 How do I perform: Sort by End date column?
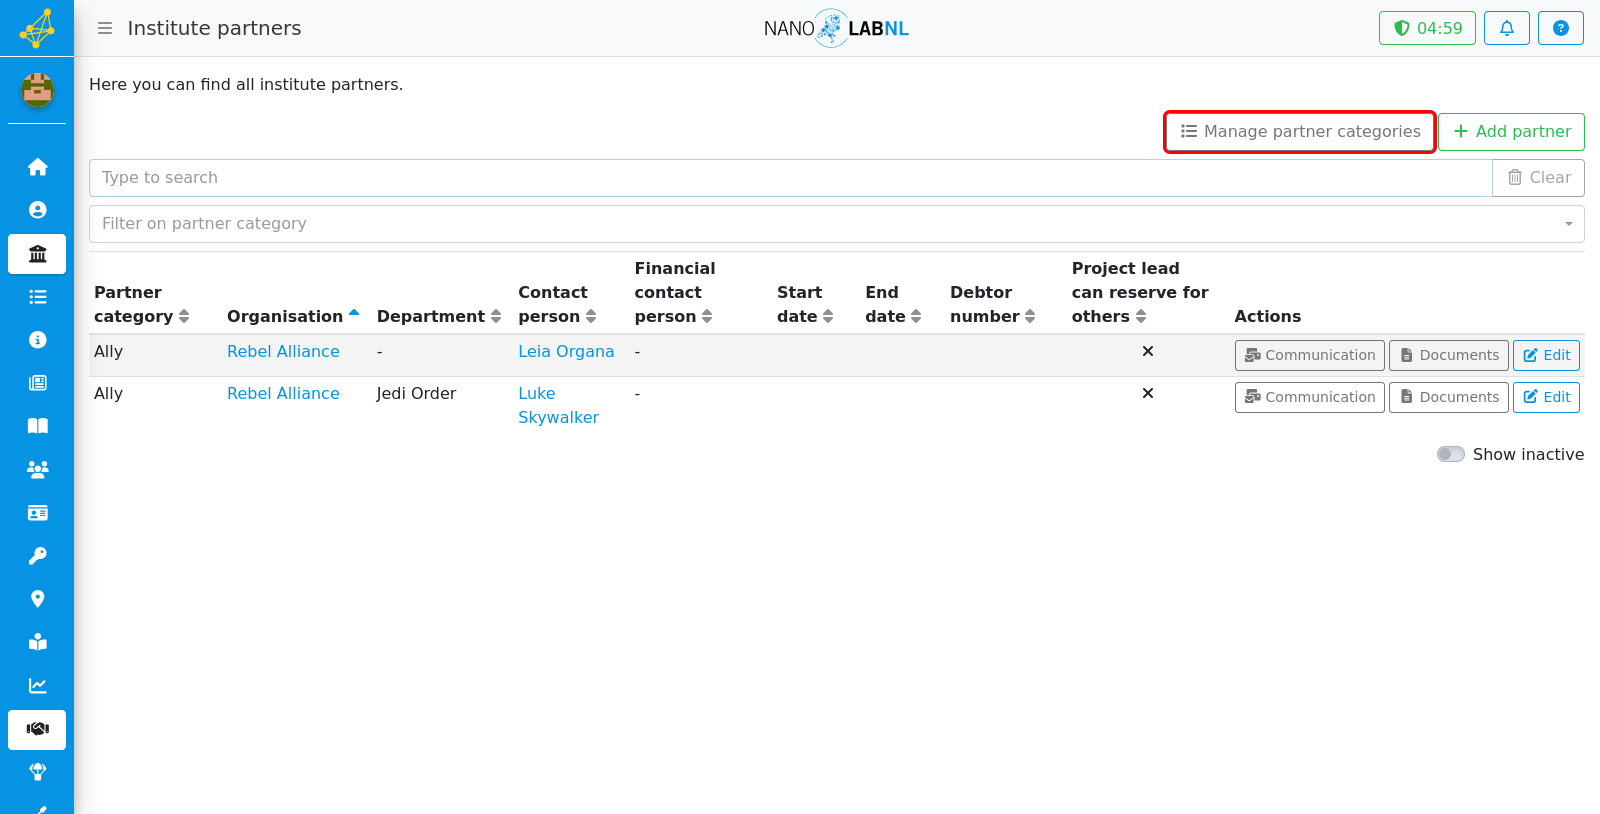[x=893, y=304]
